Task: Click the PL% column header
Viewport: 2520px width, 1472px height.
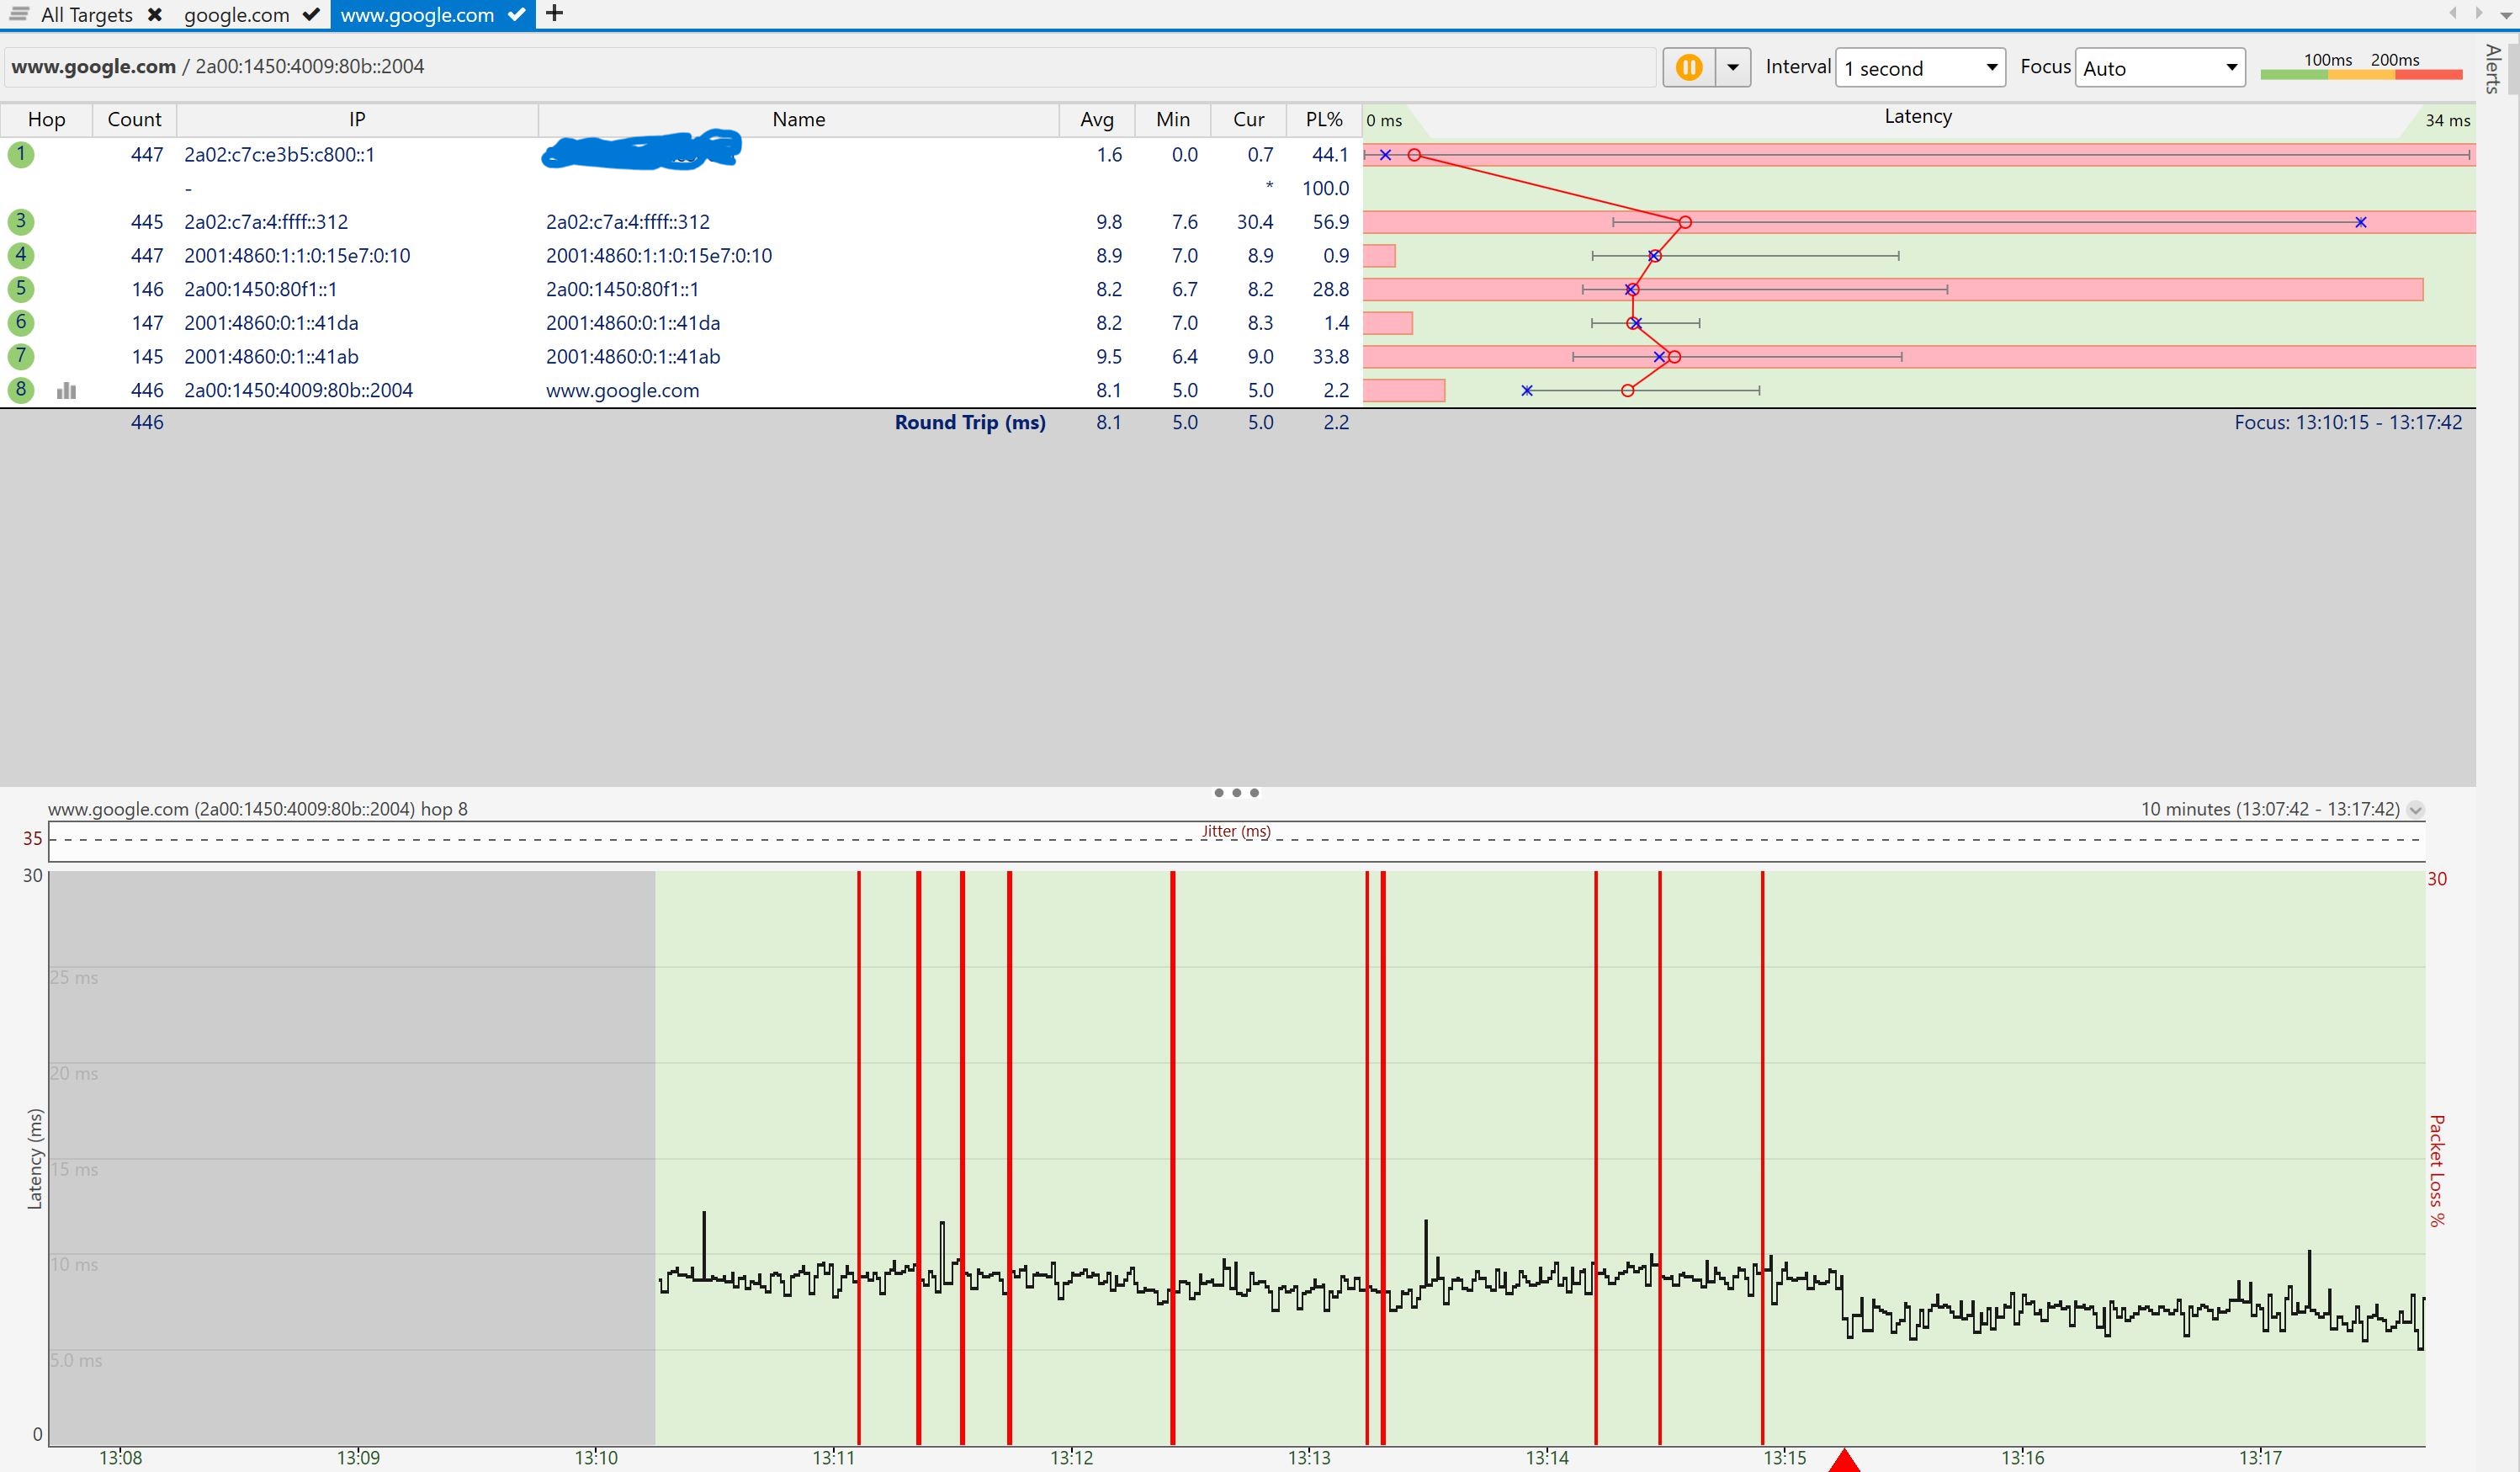Action: click(x=1324, y=119)
